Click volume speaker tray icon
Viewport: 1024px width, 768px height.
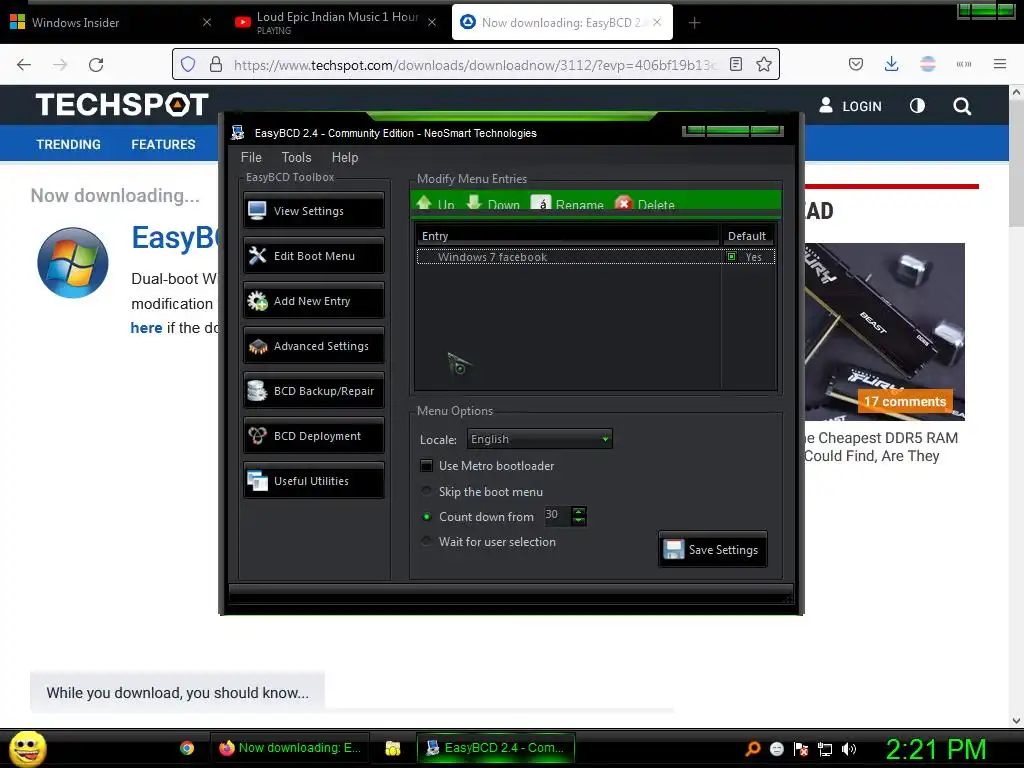(x=848, y=749)
